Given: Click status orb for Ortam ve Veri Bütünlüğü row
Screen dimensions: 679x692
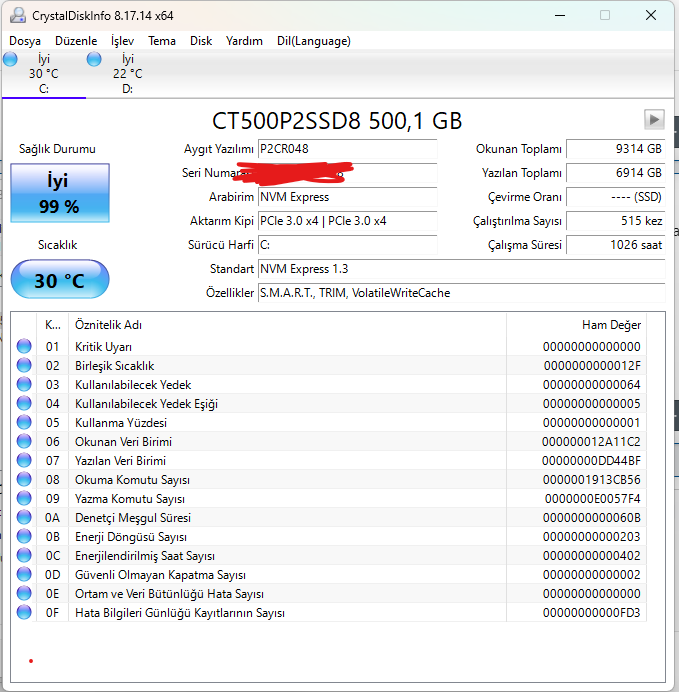Looking at the screenshot, I should click(x=24, y=593).
